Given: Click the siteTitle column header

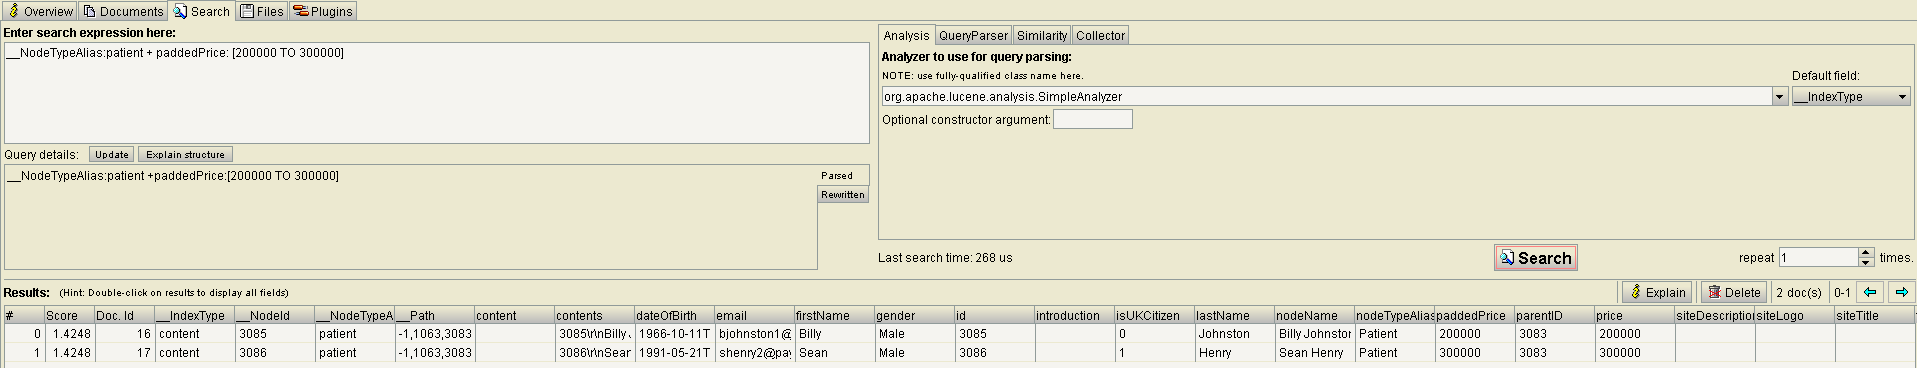Looking at the screenshot, I should click(x=1874, y=315).
